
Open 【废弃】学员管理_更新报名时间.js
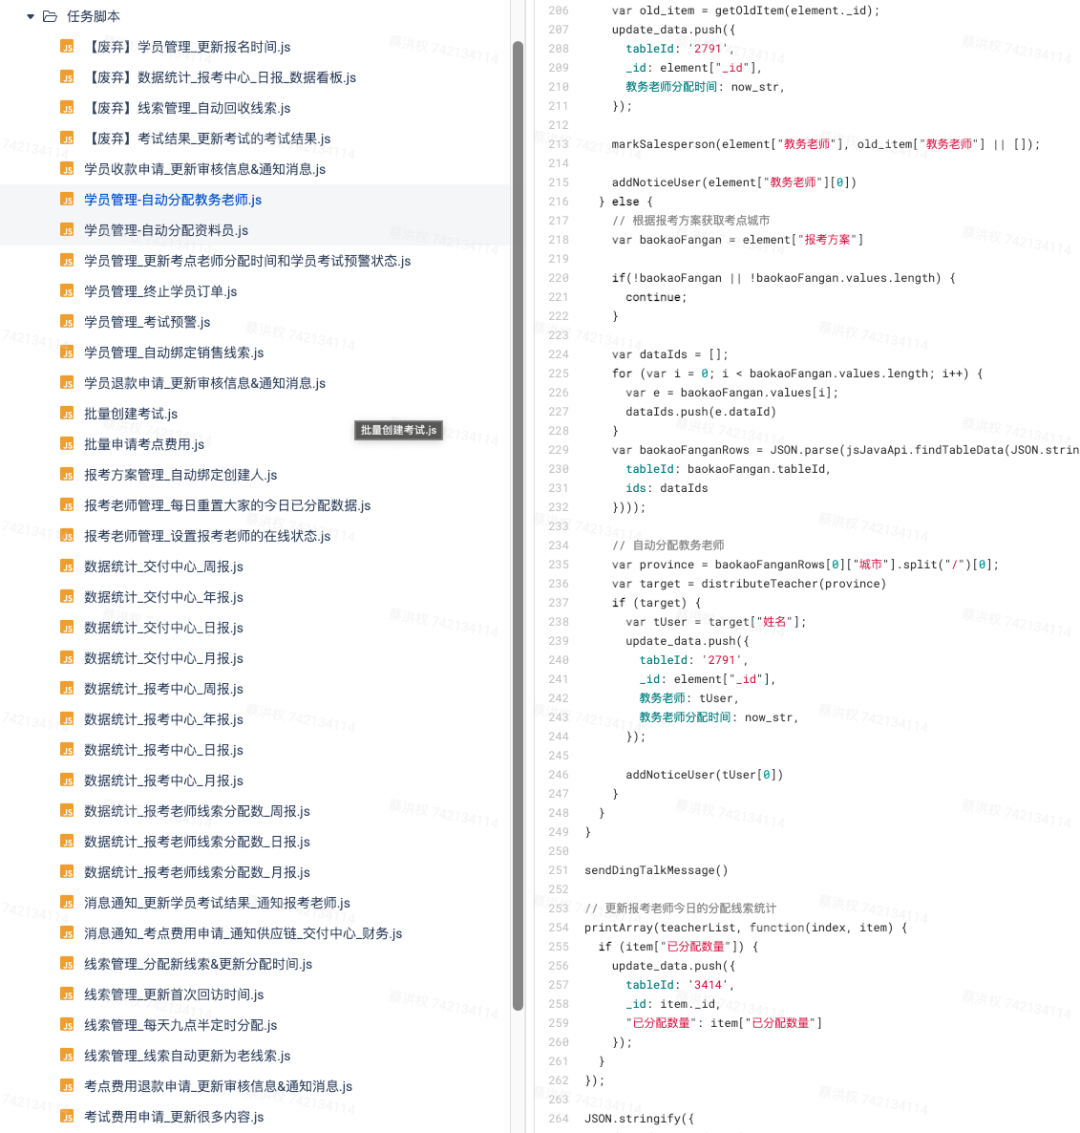click(188, 47)
